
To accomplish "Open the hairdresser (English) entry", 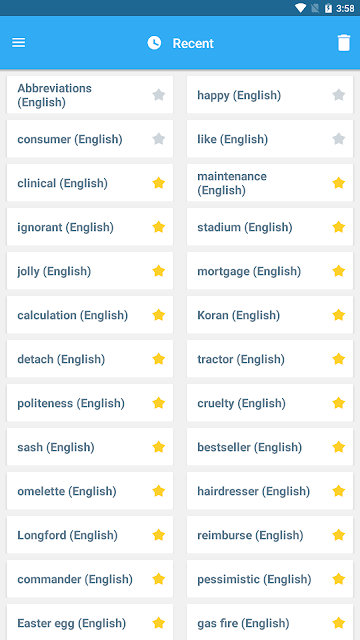I will [x=270, y=491].
